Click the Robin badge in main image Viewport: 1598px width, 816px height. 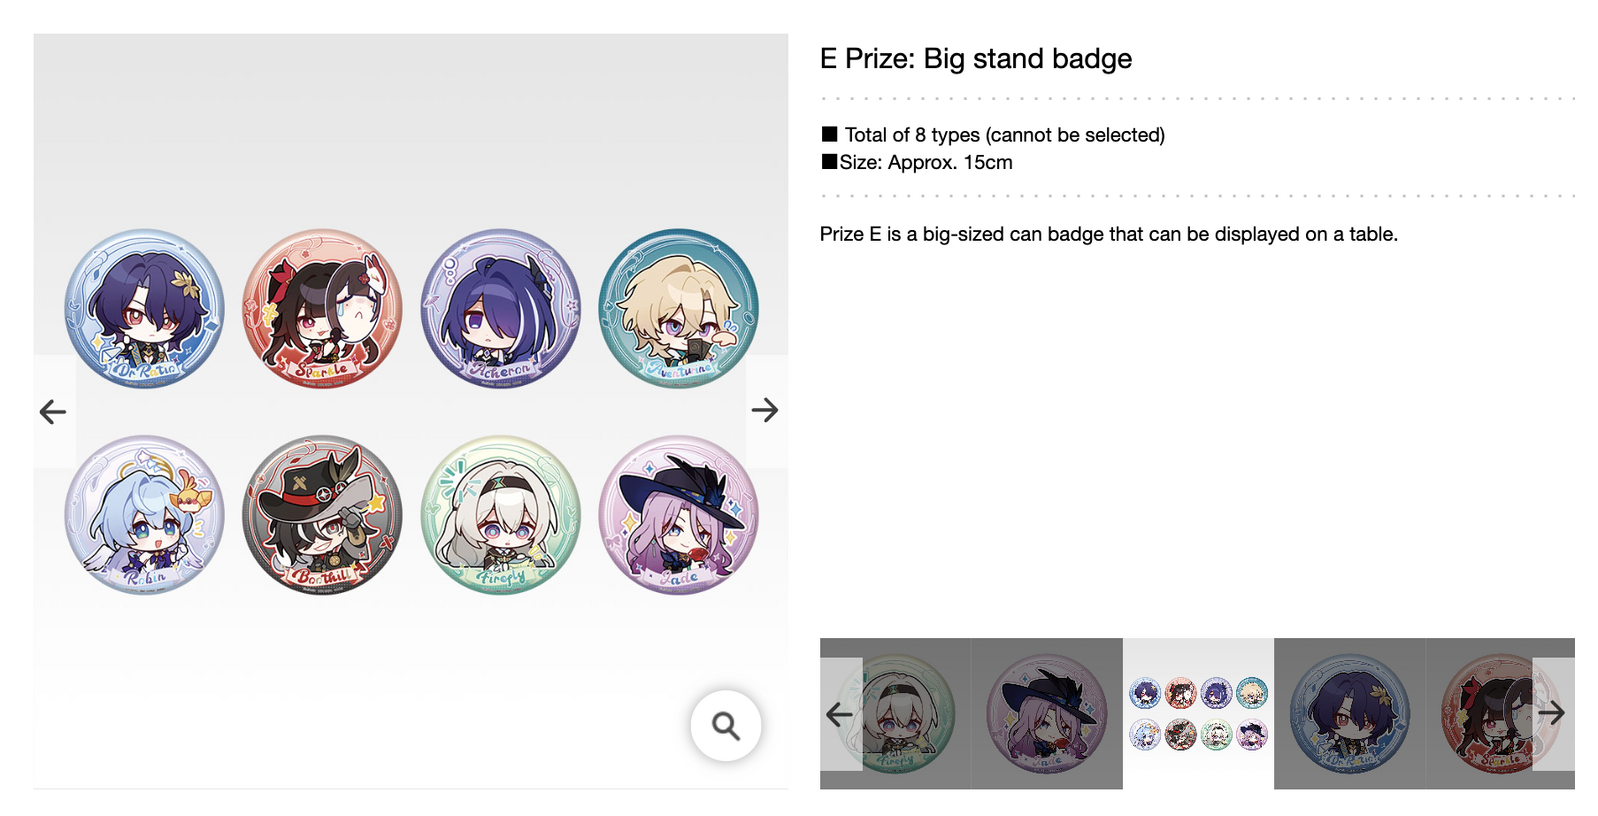pos(145,515)
